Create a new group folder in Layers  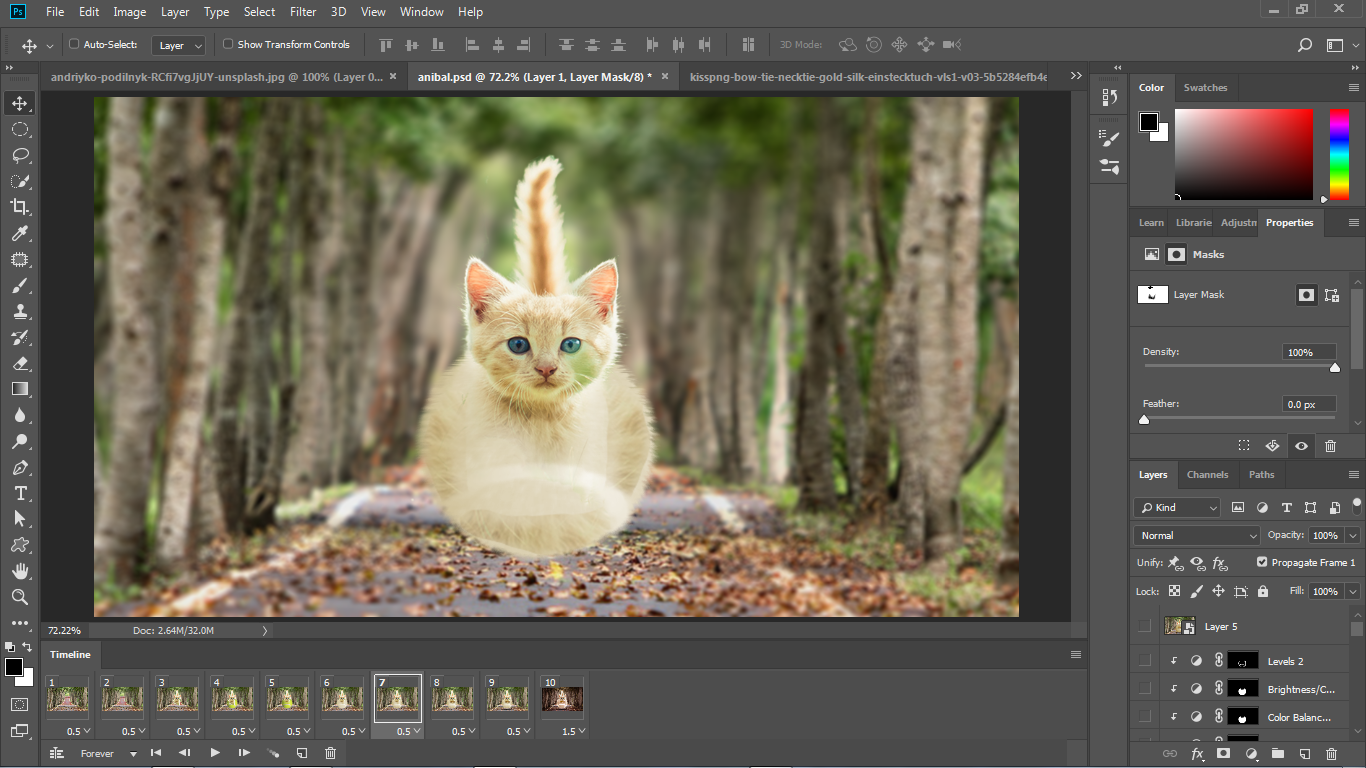pyautogui.click(x=1277, y=754)
